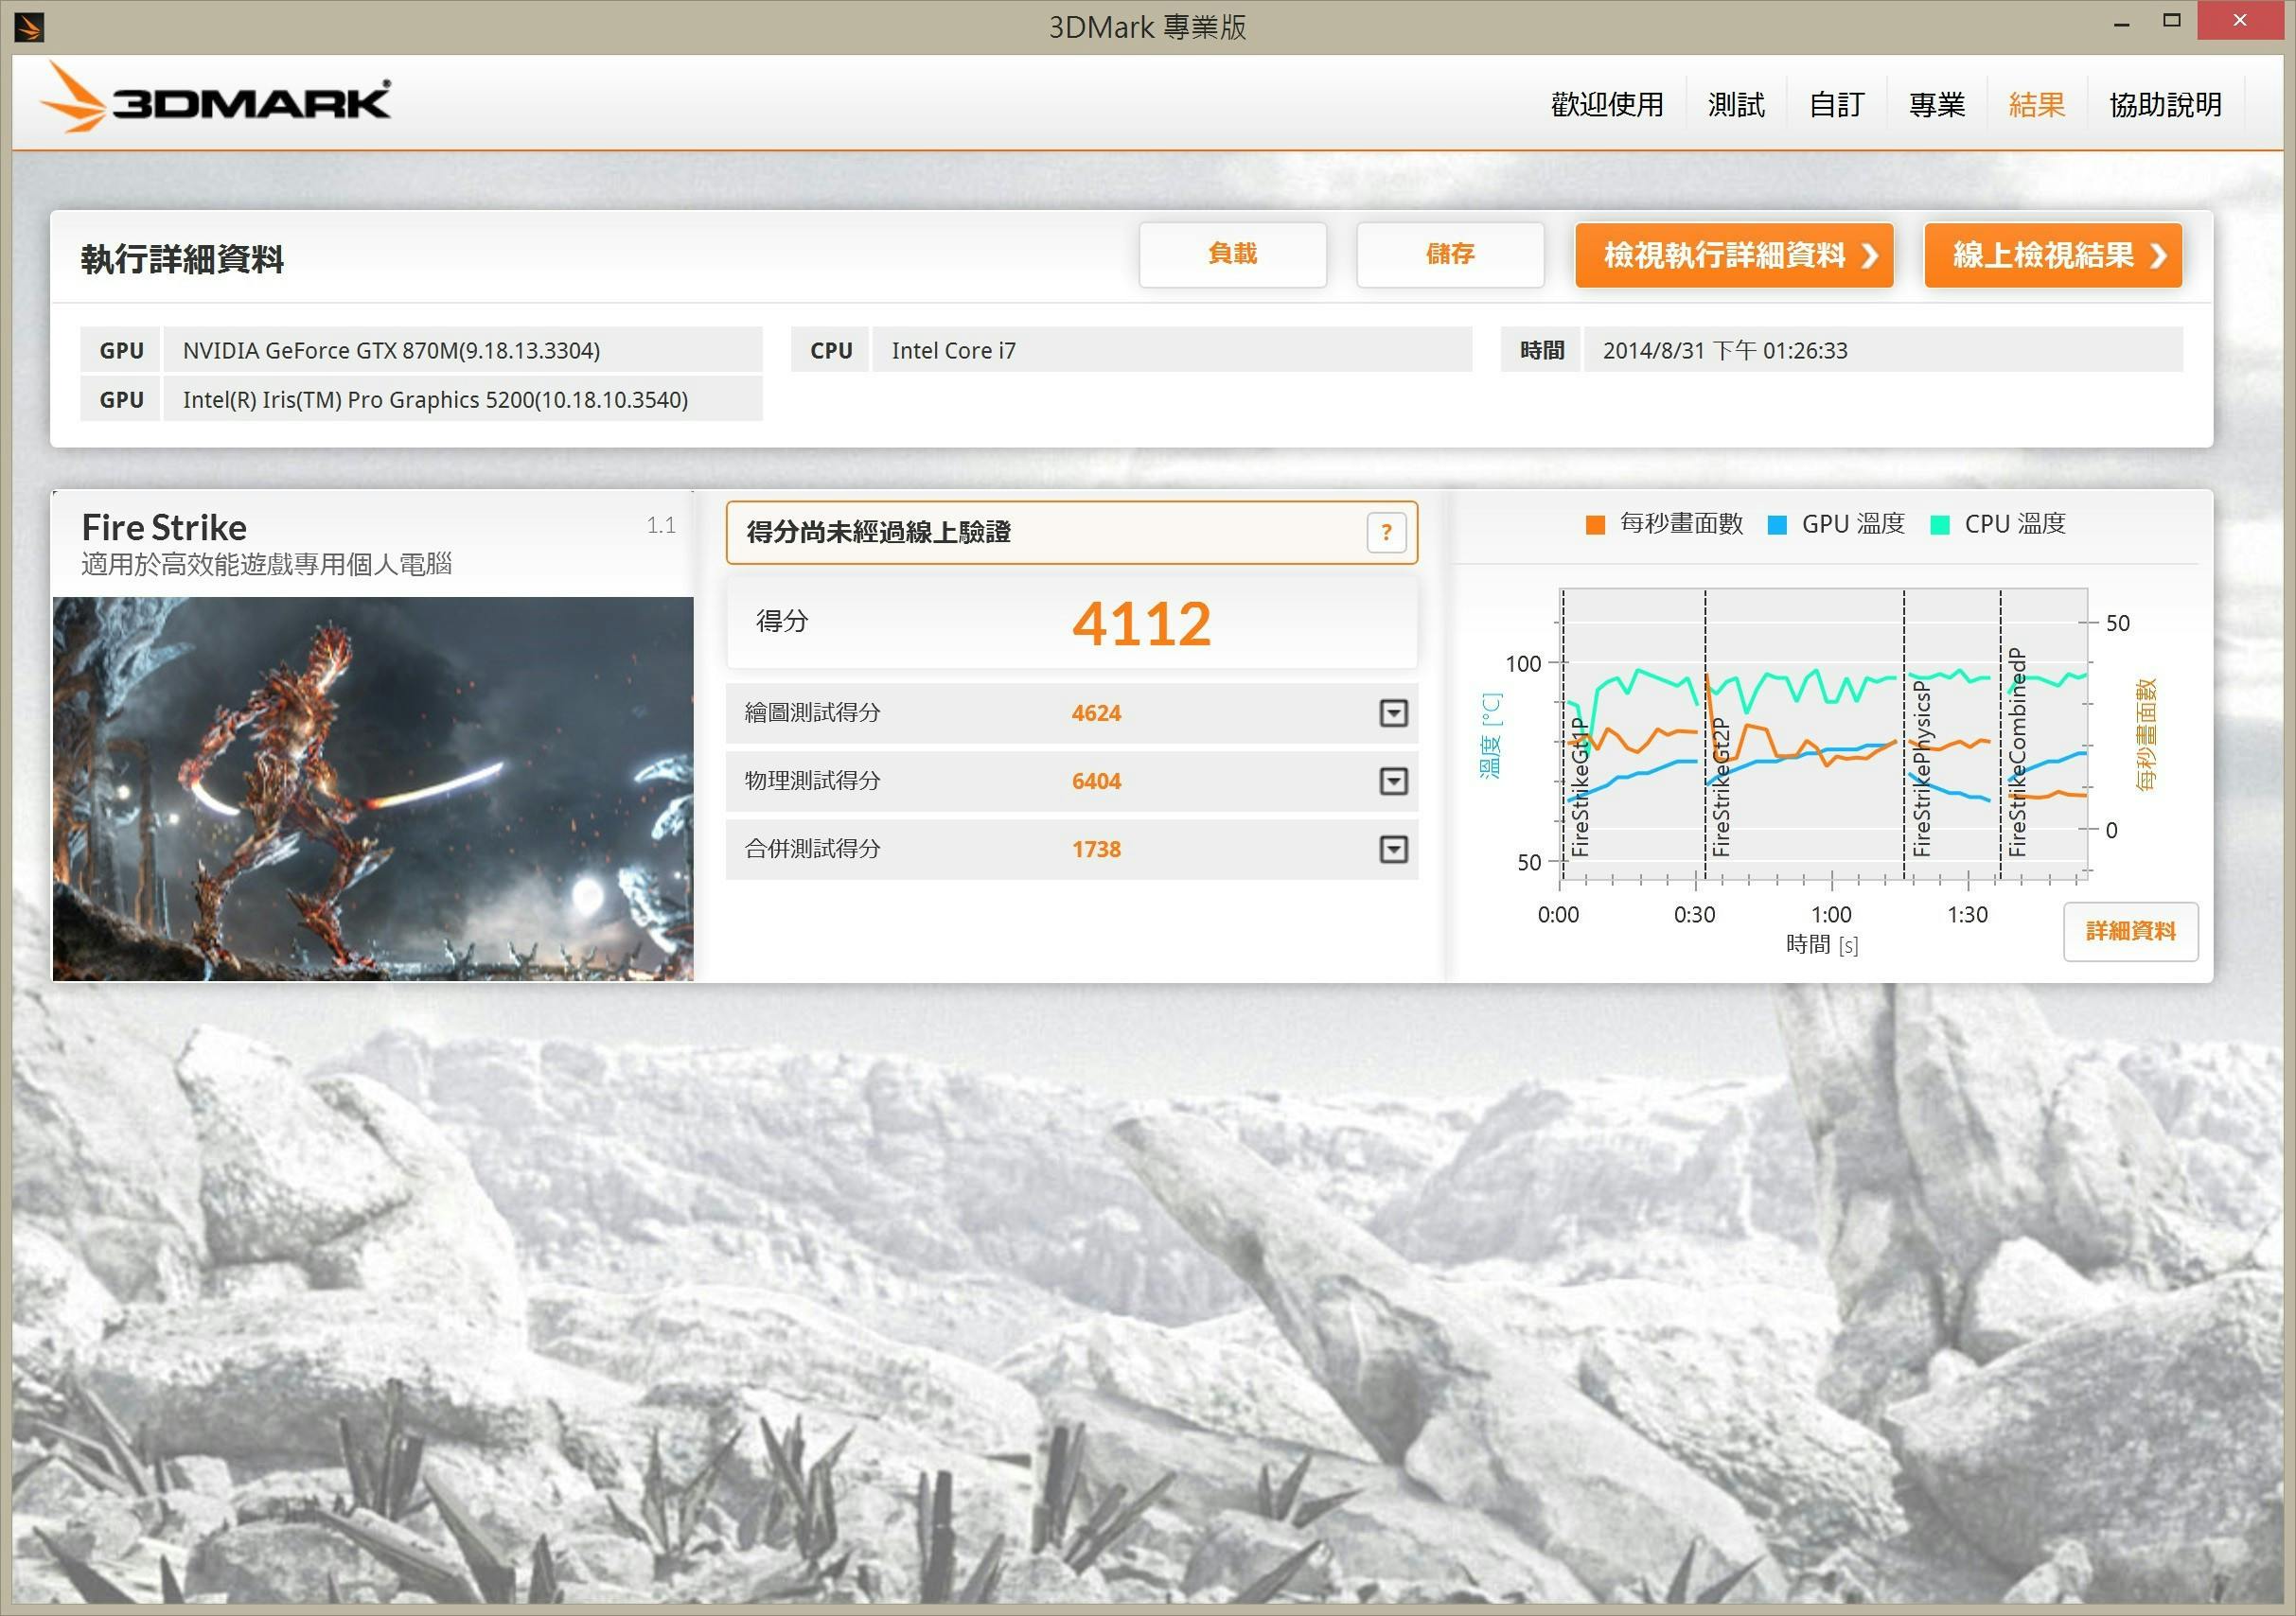Click the 負載 load button
2296x1616 pixels.
(1232, 254)
